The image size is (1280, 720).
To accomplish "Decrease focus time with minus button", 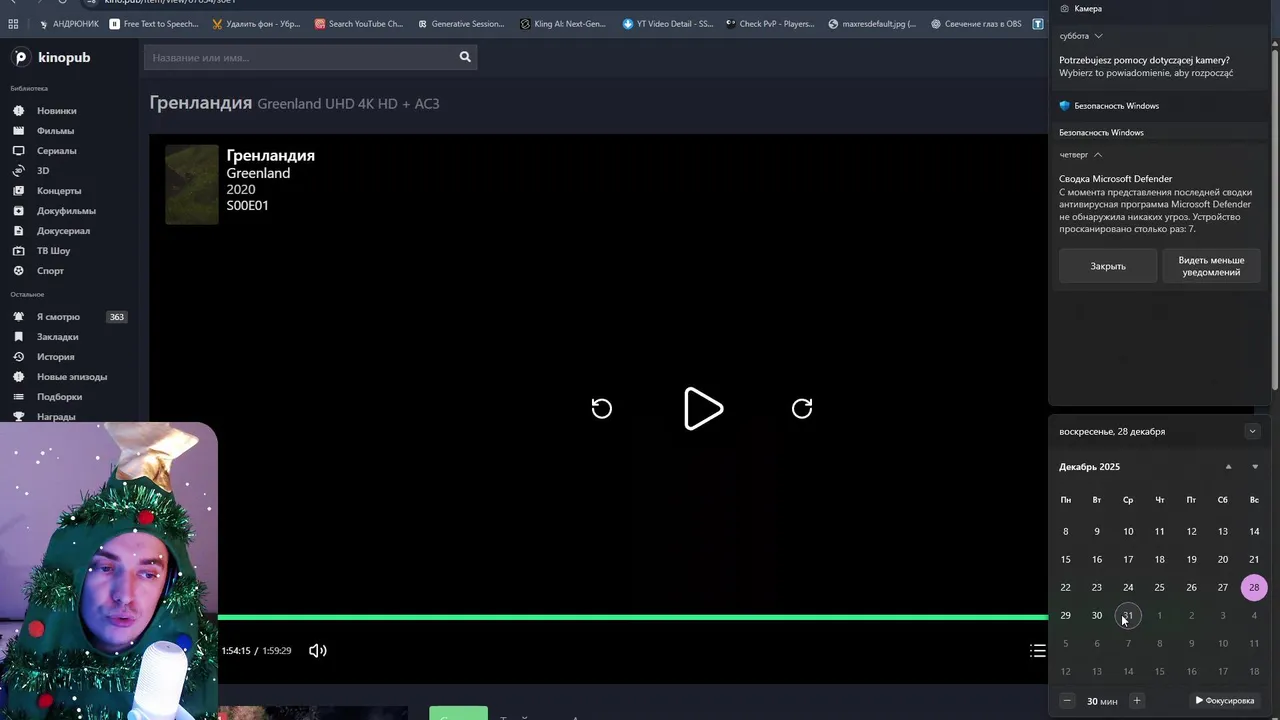I will tap(1067, 701).
